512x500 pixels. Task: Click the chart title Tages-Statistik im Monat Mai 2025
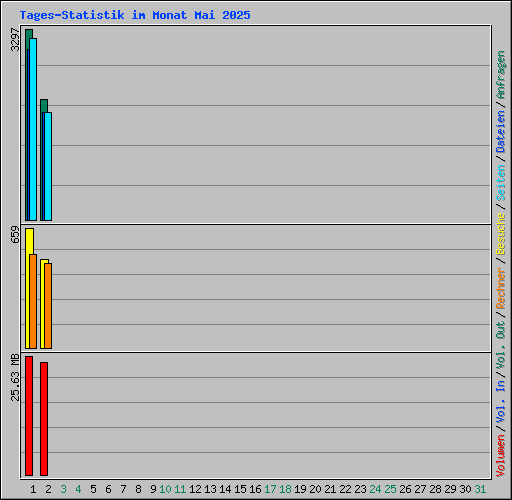pos(135,15)
